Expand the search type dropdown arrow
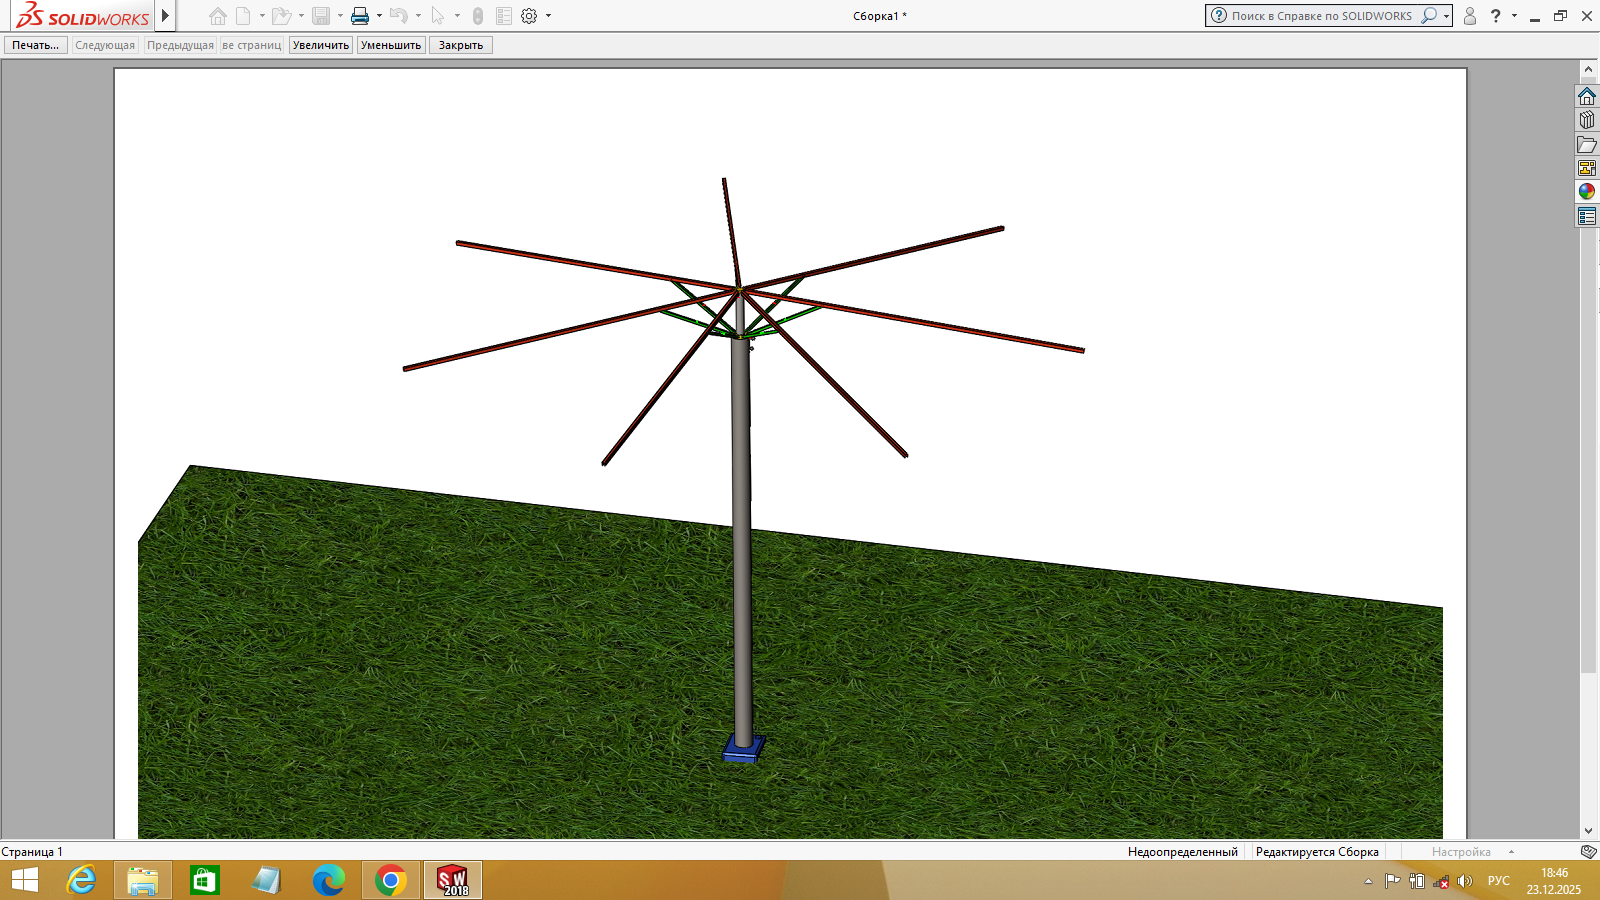This screenshot has height=900, width=1600. [x=1446, y=16]
